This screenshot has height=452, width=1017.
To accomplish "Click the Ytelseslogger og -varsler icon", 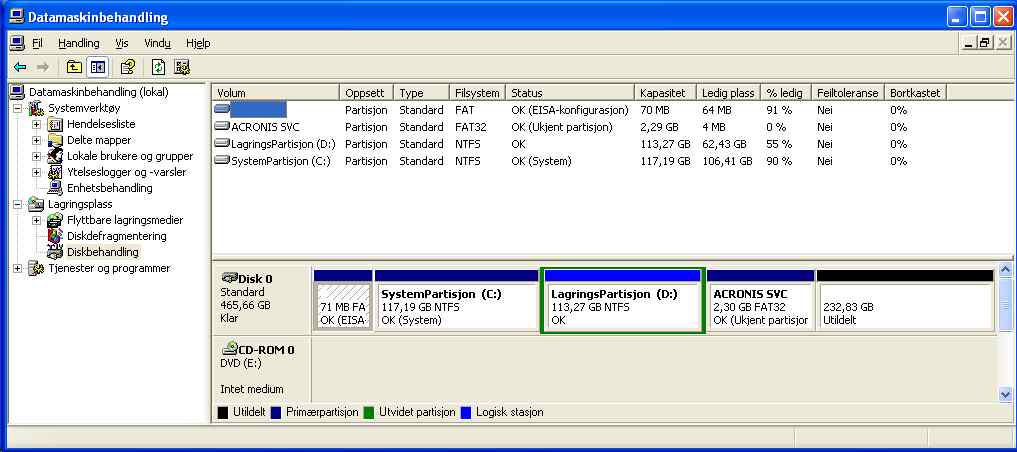I will pyautogui.click(x=56, y=172).
